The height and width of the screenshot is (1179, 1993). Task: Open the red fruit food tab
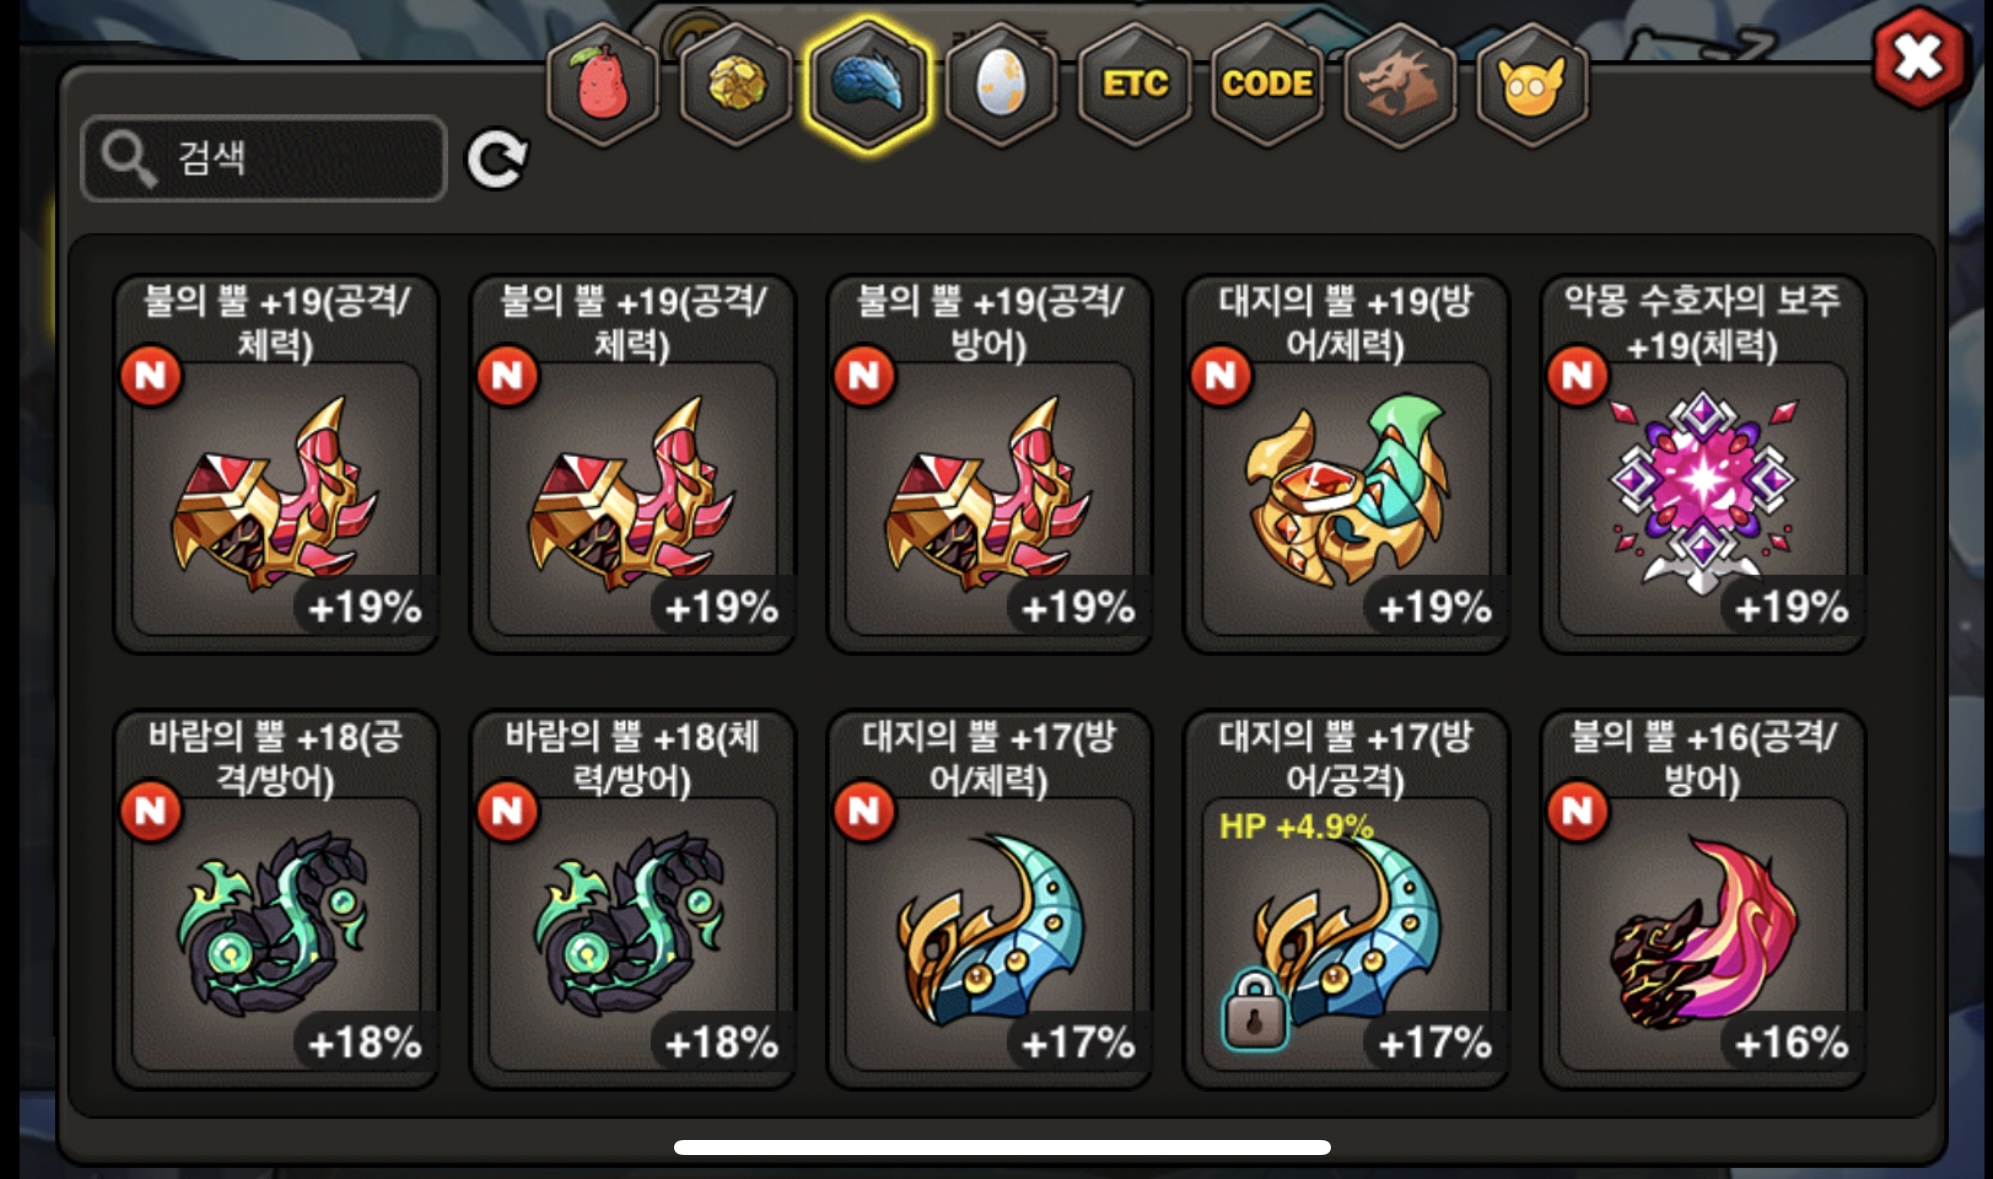603,84
